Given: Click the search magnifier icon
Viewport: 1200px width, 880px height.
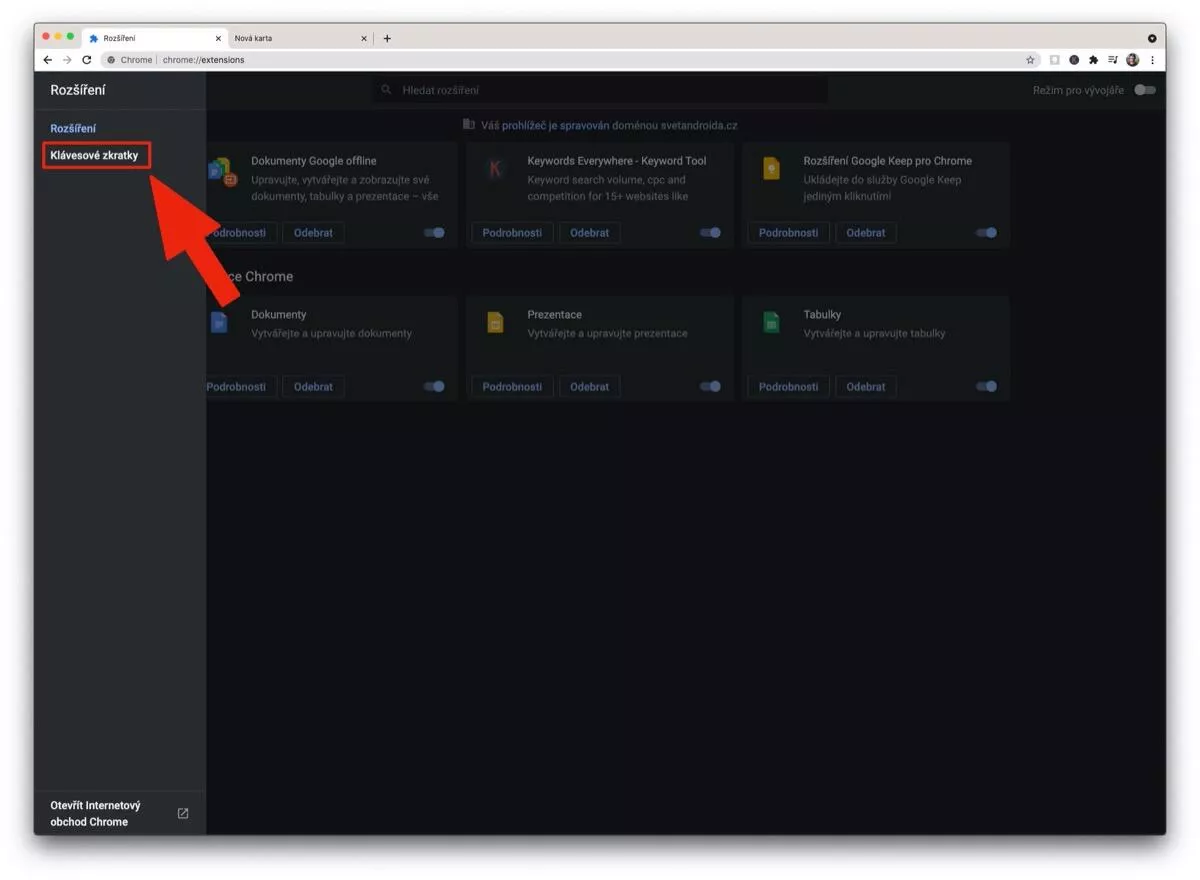Looking at the screenshot, I should click(386, 90).
